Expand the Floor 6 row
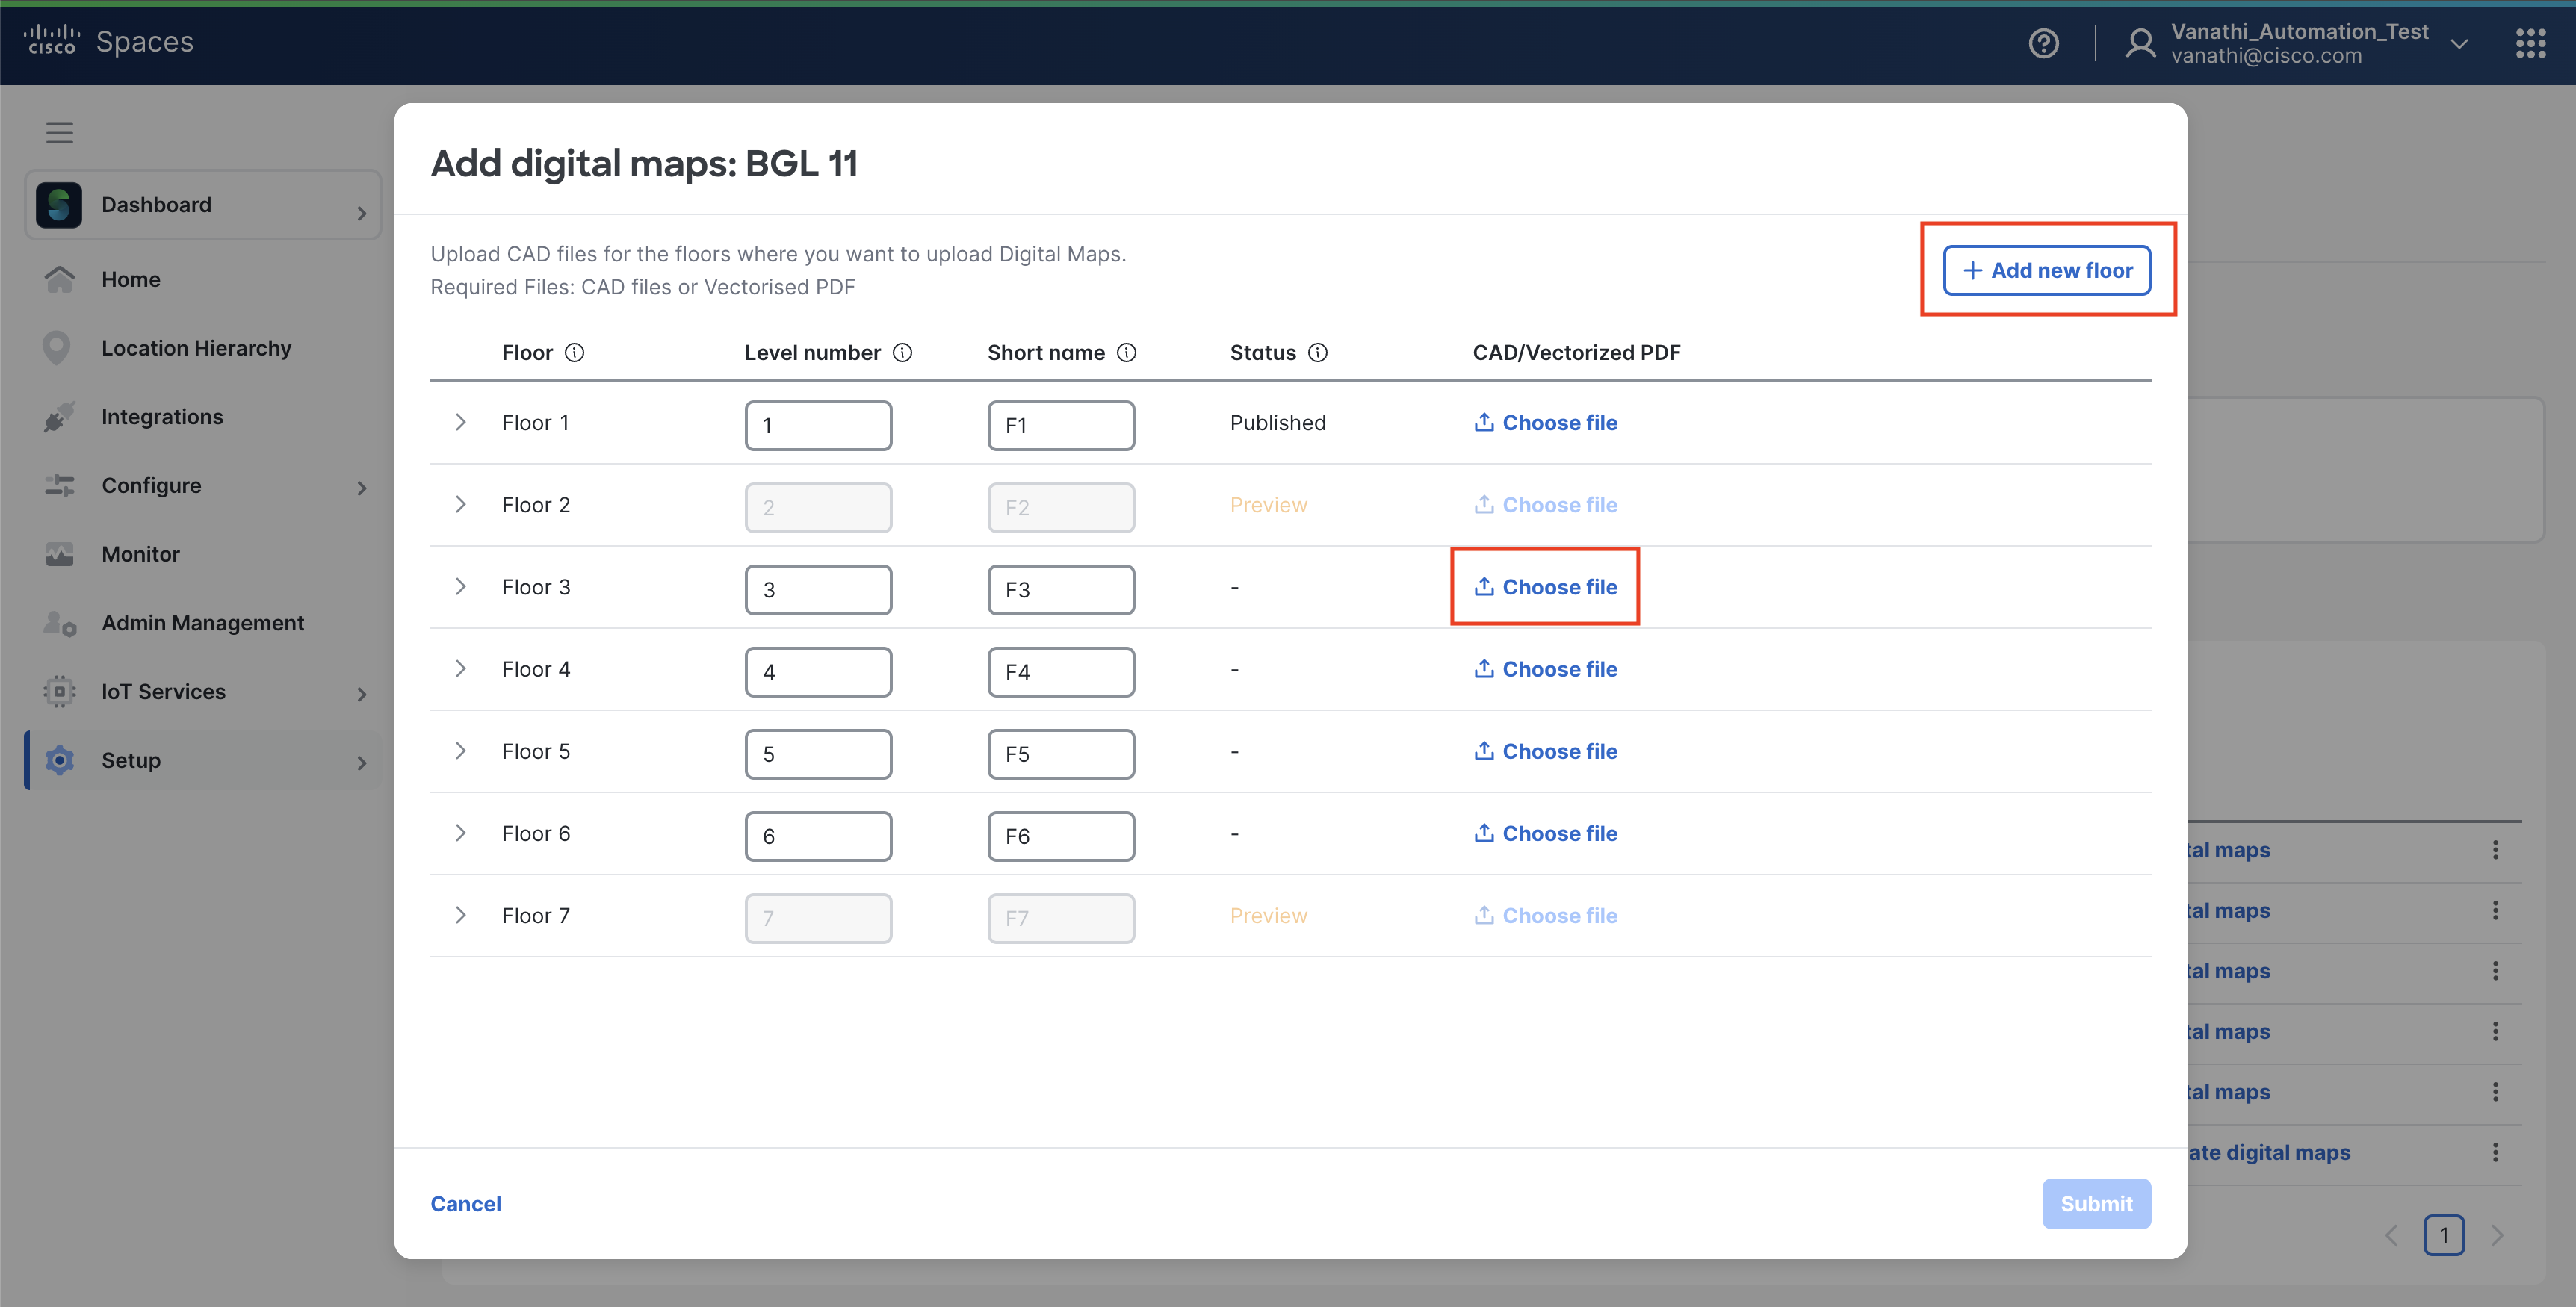The image size is (2576, 1307). pos(460,832)
